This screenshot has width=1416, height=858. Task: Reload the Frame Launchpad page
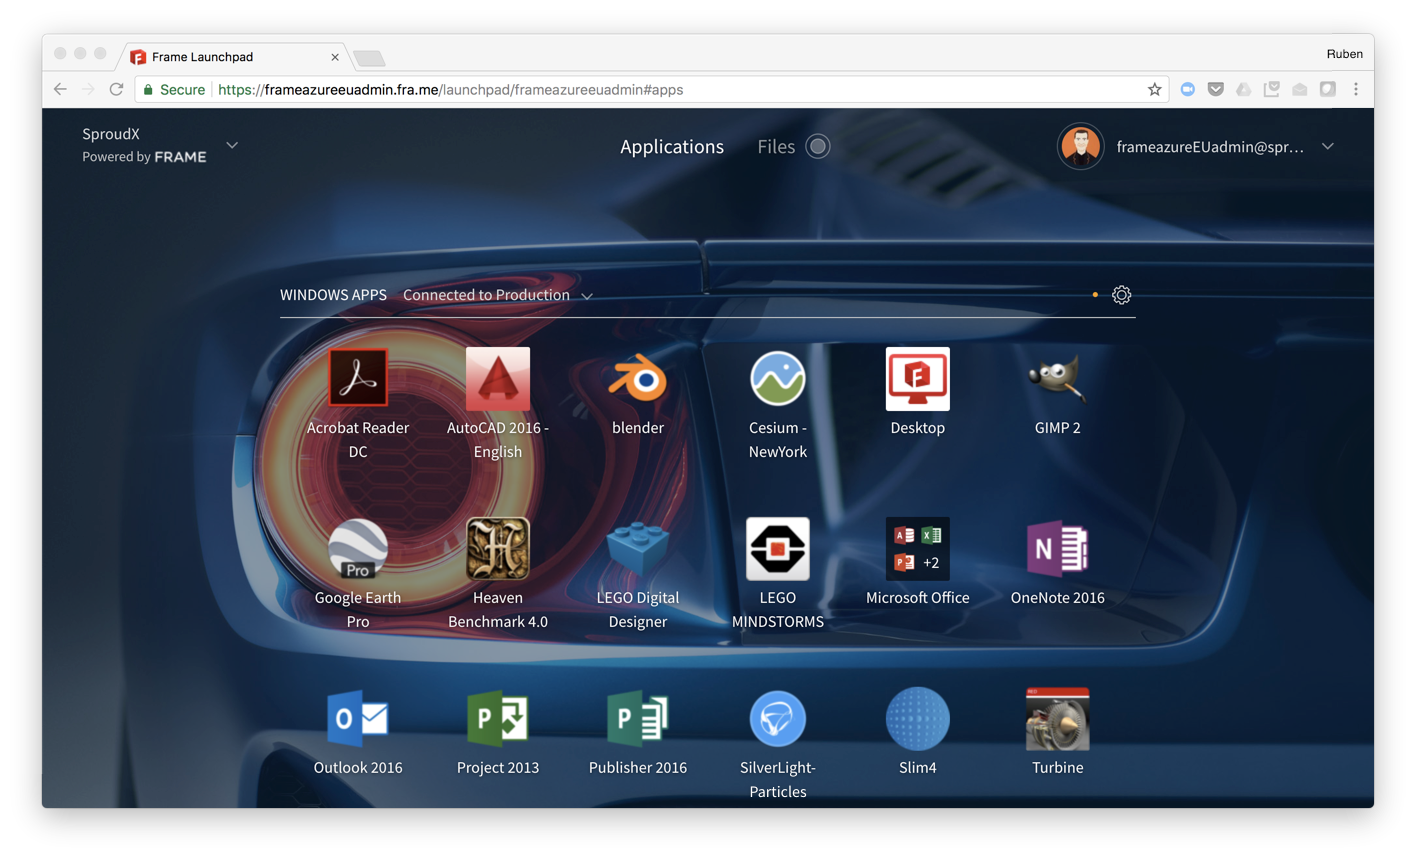pos(117,90)
